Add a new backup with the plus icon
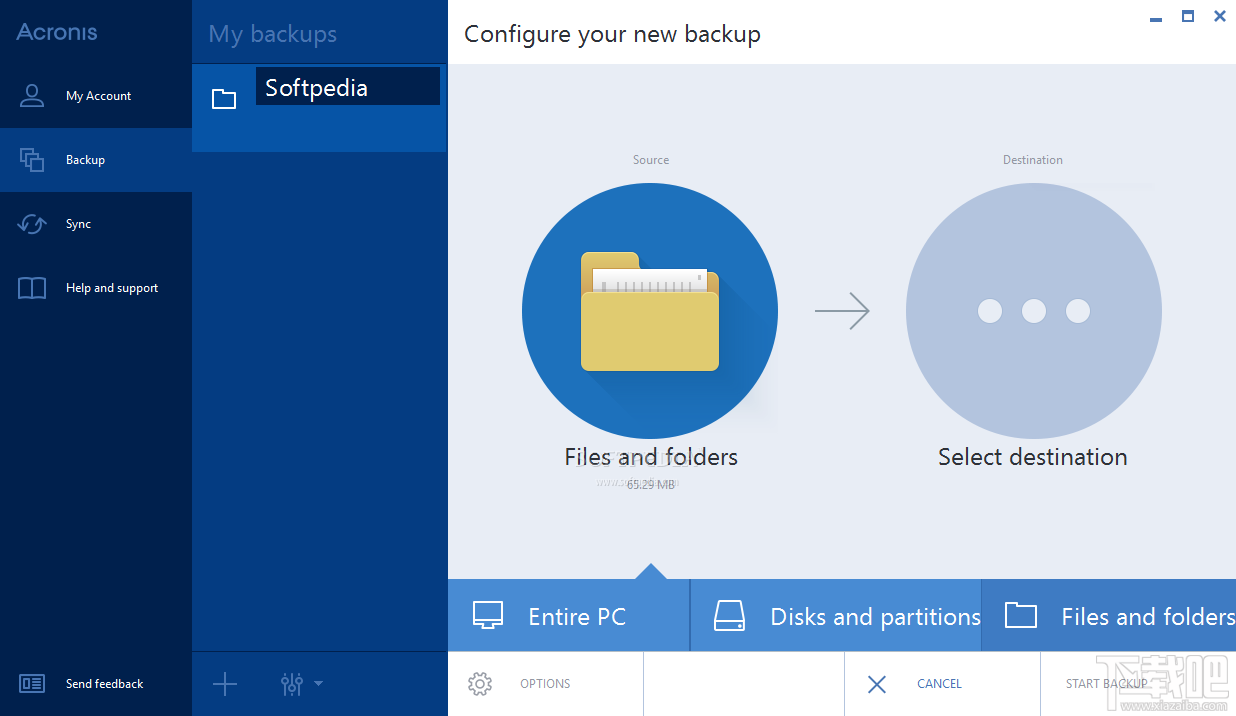The height and width of the screenshot is (716, 1236). pos(224,684)
